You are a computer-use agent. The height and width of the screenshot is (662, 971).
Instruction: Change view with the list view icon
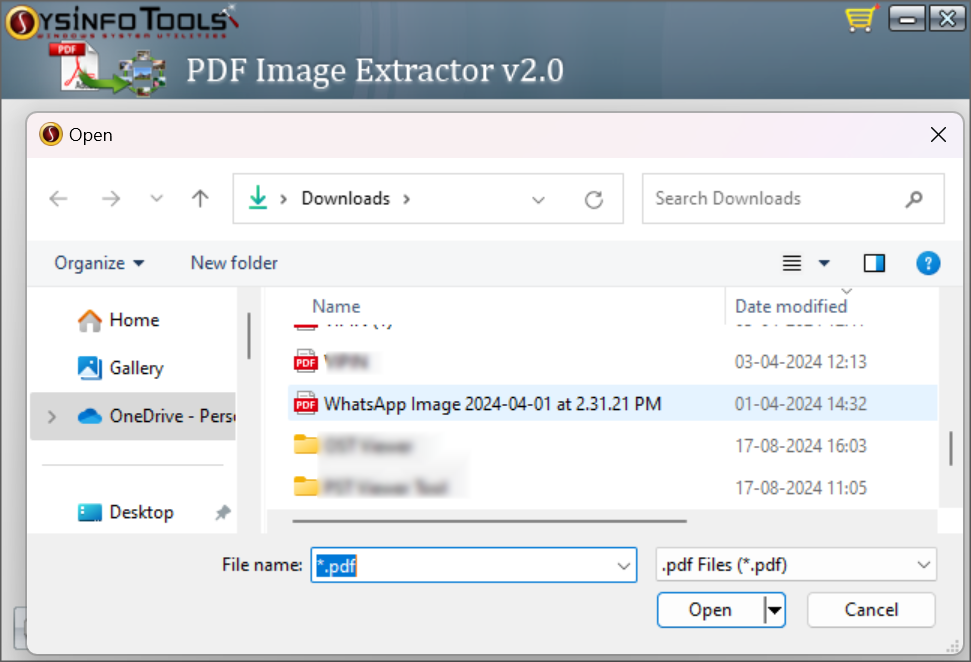791,263
